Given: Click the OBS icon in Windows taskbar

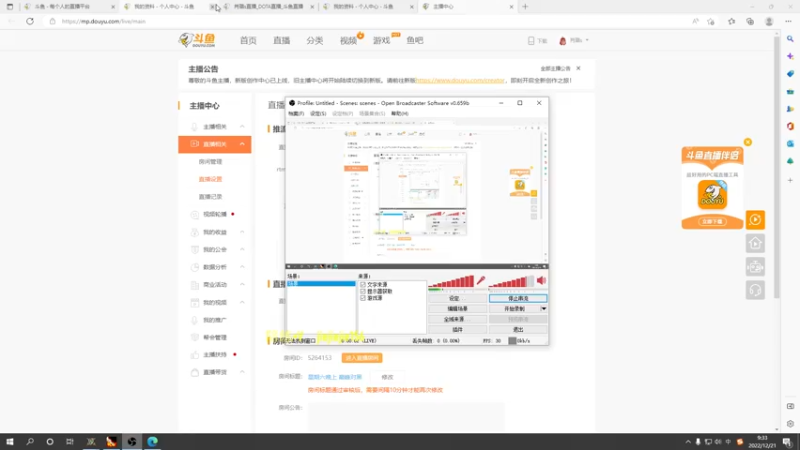Looking at the screenshot, I should [132, 441].
